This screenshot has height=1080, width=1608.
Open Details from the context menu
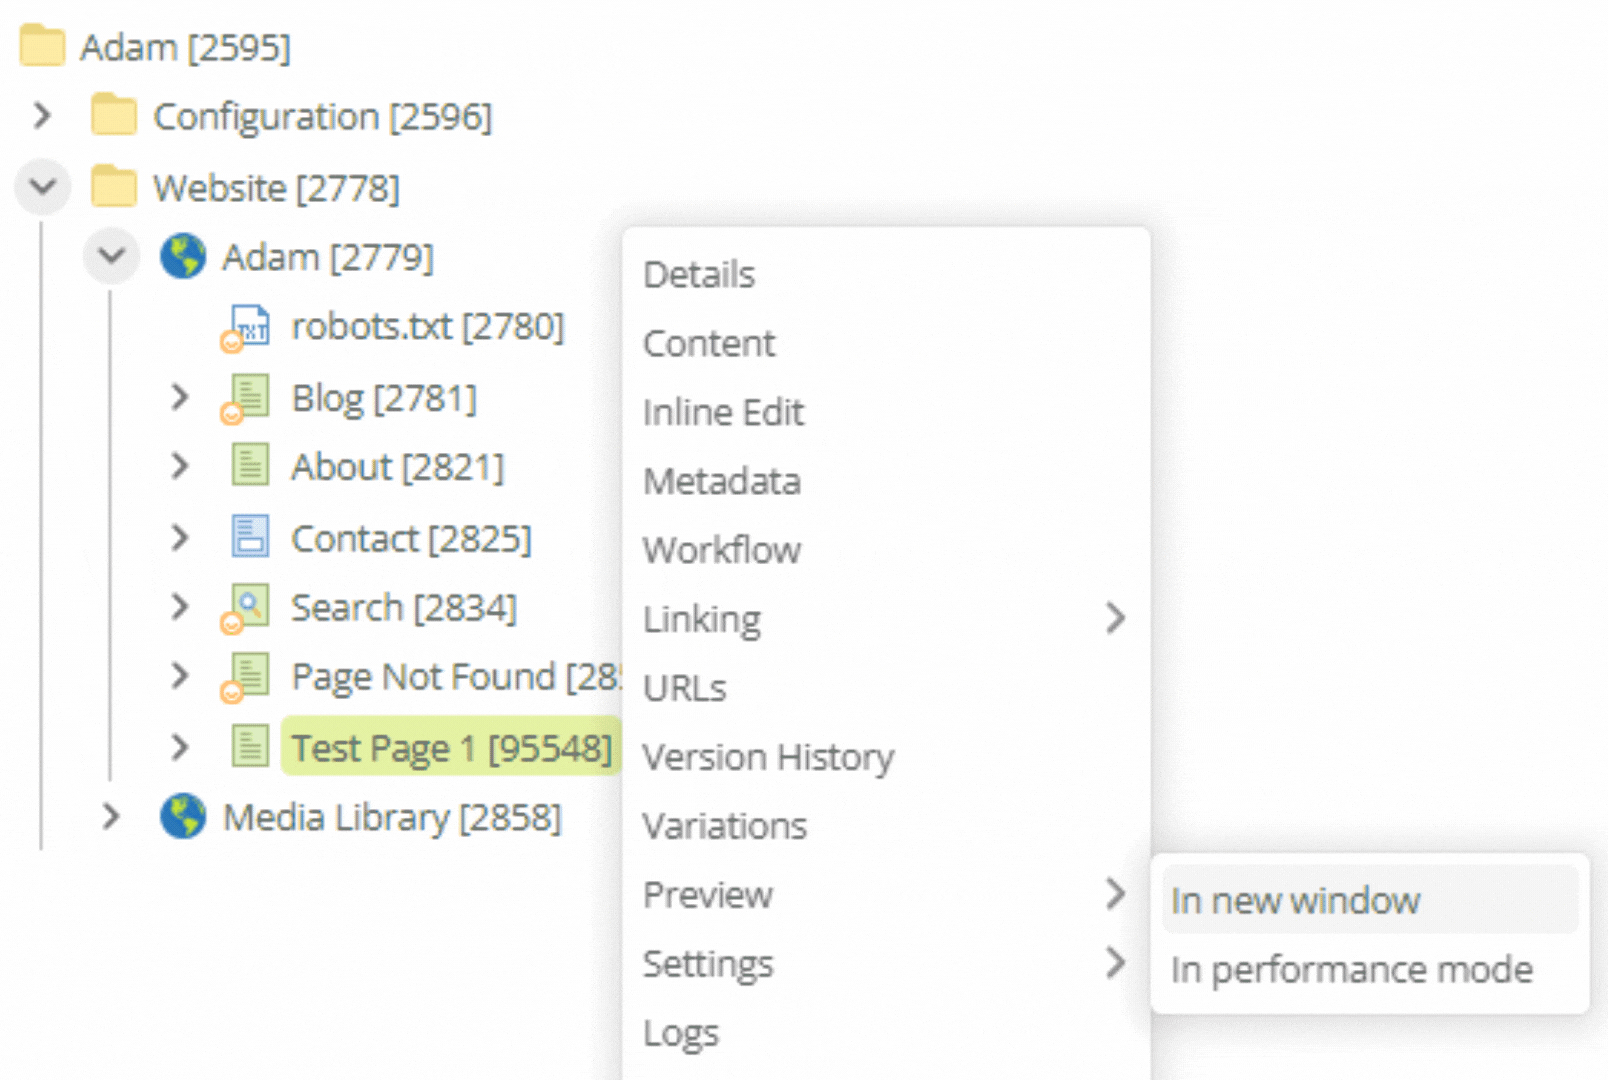pos(698,273)
